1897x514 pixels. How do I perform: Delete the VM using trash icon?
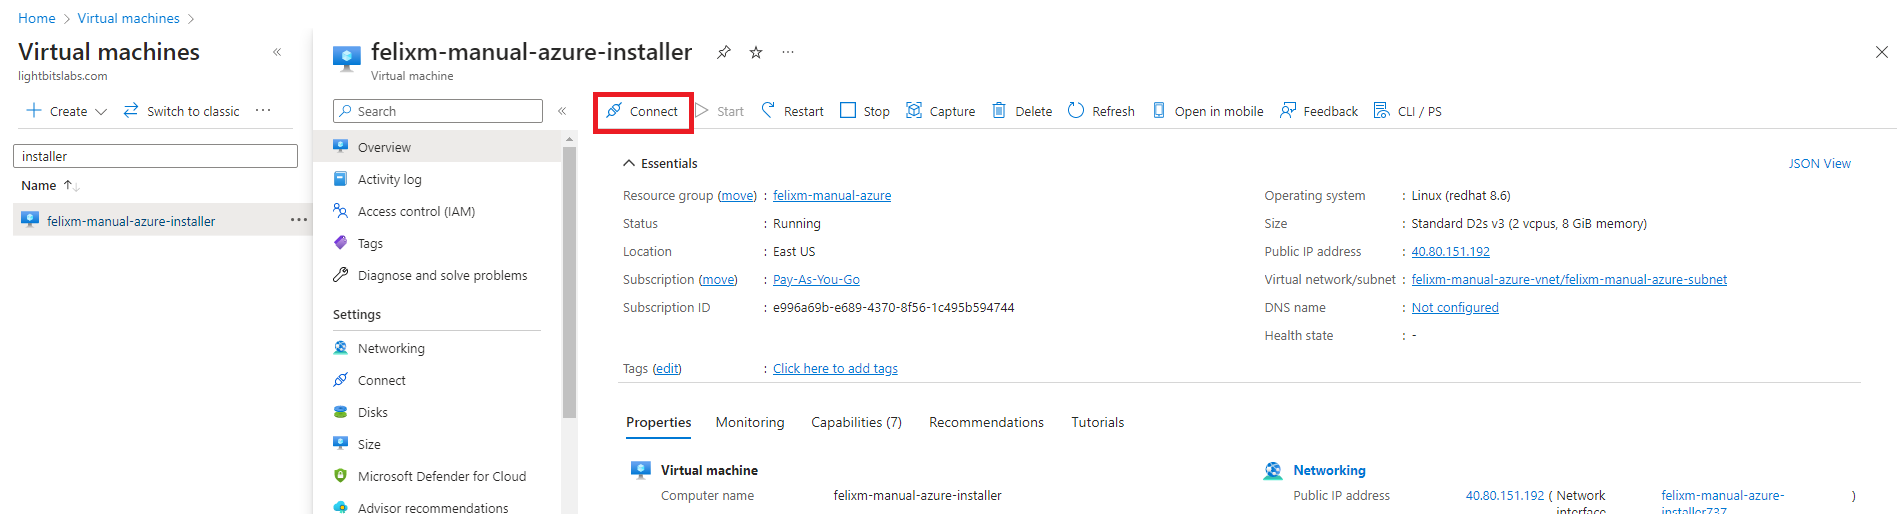(999, 110)
